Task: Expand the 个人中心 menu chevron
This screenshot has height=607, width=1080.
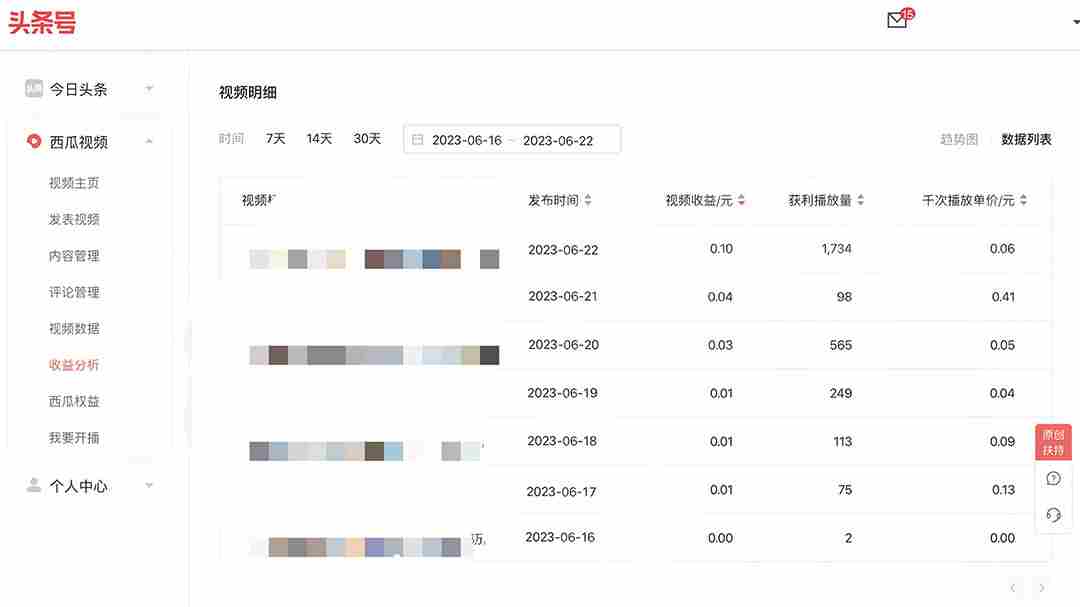Action: pyautogui.click(x=149, y=486)
